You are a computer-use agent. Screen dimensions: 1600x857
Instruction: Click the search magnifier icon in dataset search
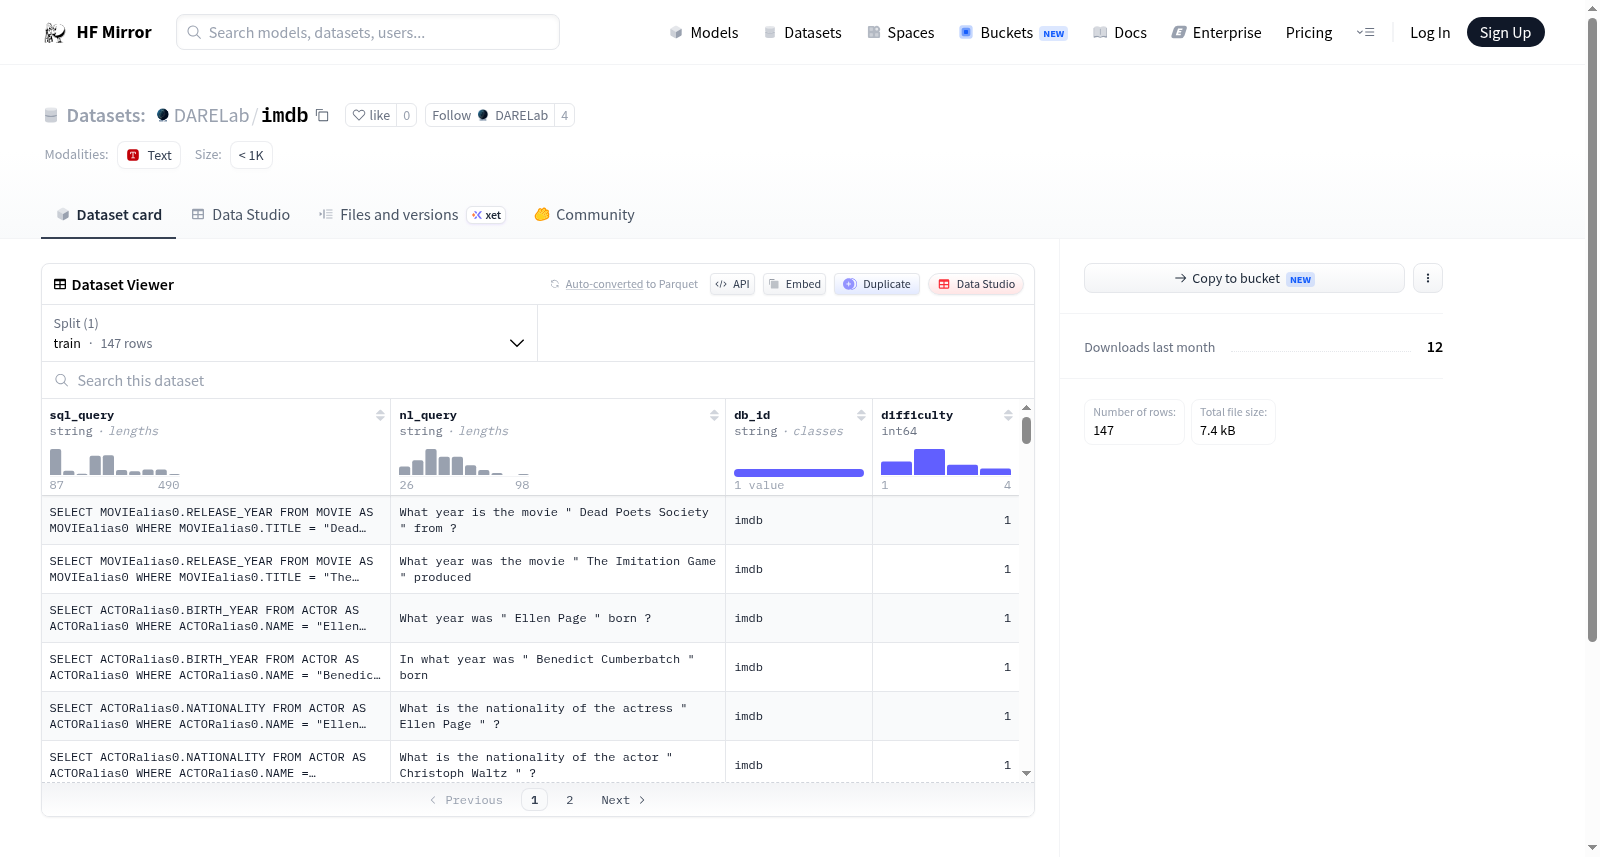click(62, 381)
